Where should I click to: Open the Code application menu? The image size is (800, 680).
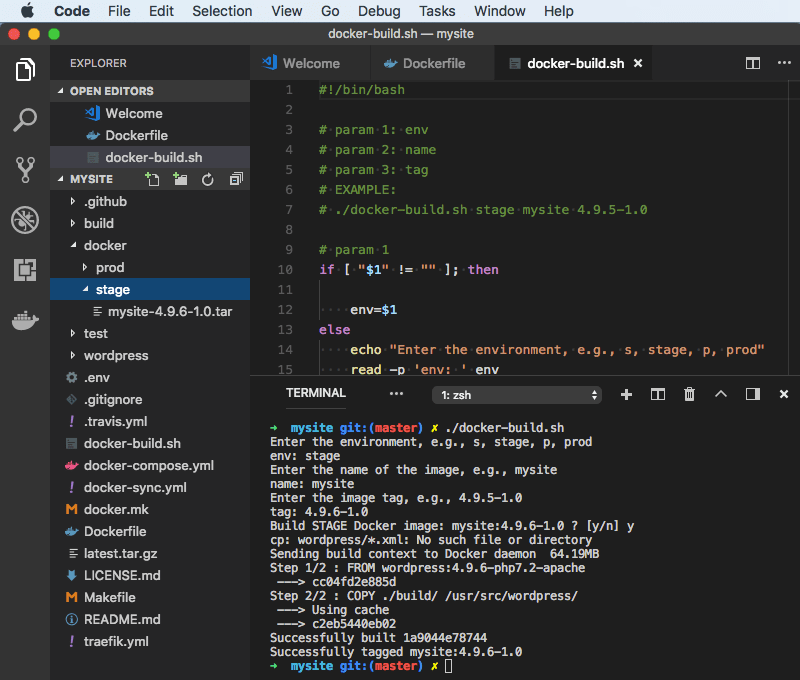pyautogui.click(x=72, y=11)
